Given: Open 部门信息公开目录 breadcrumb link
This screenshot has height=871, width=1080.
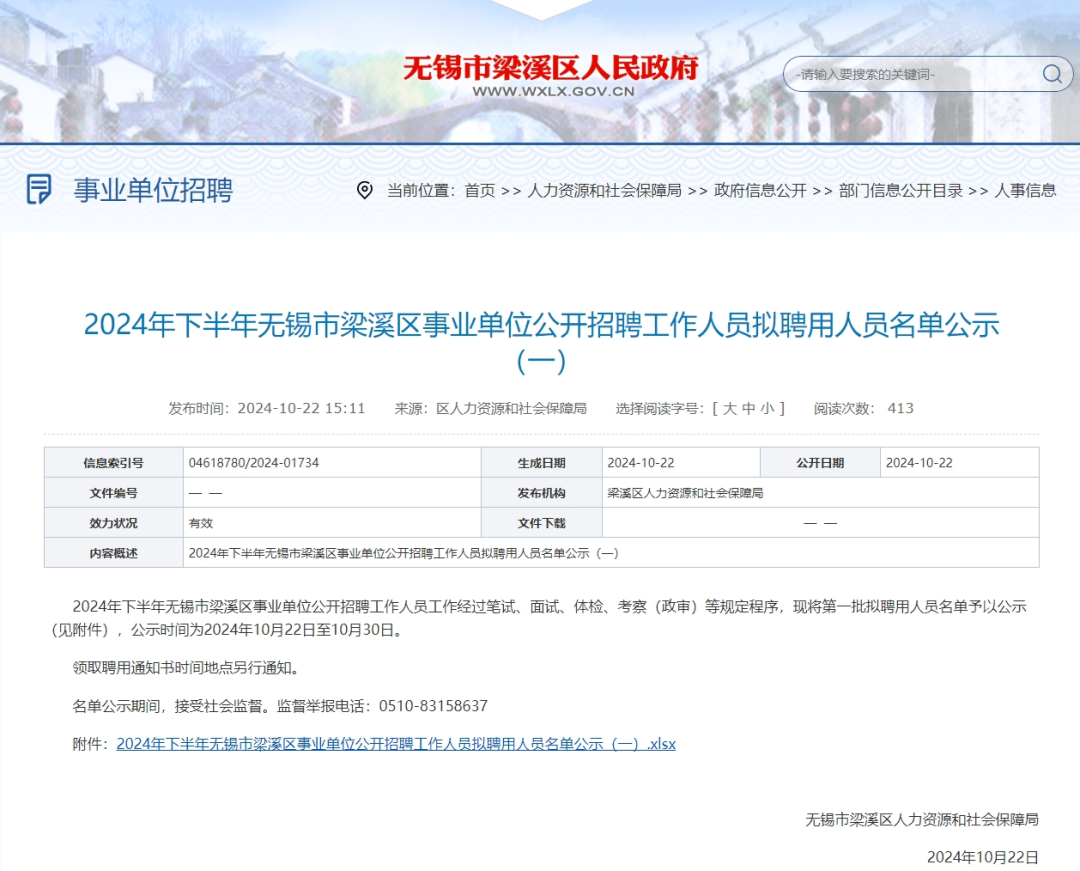Looking at the screenshot, I should (900, 191).
